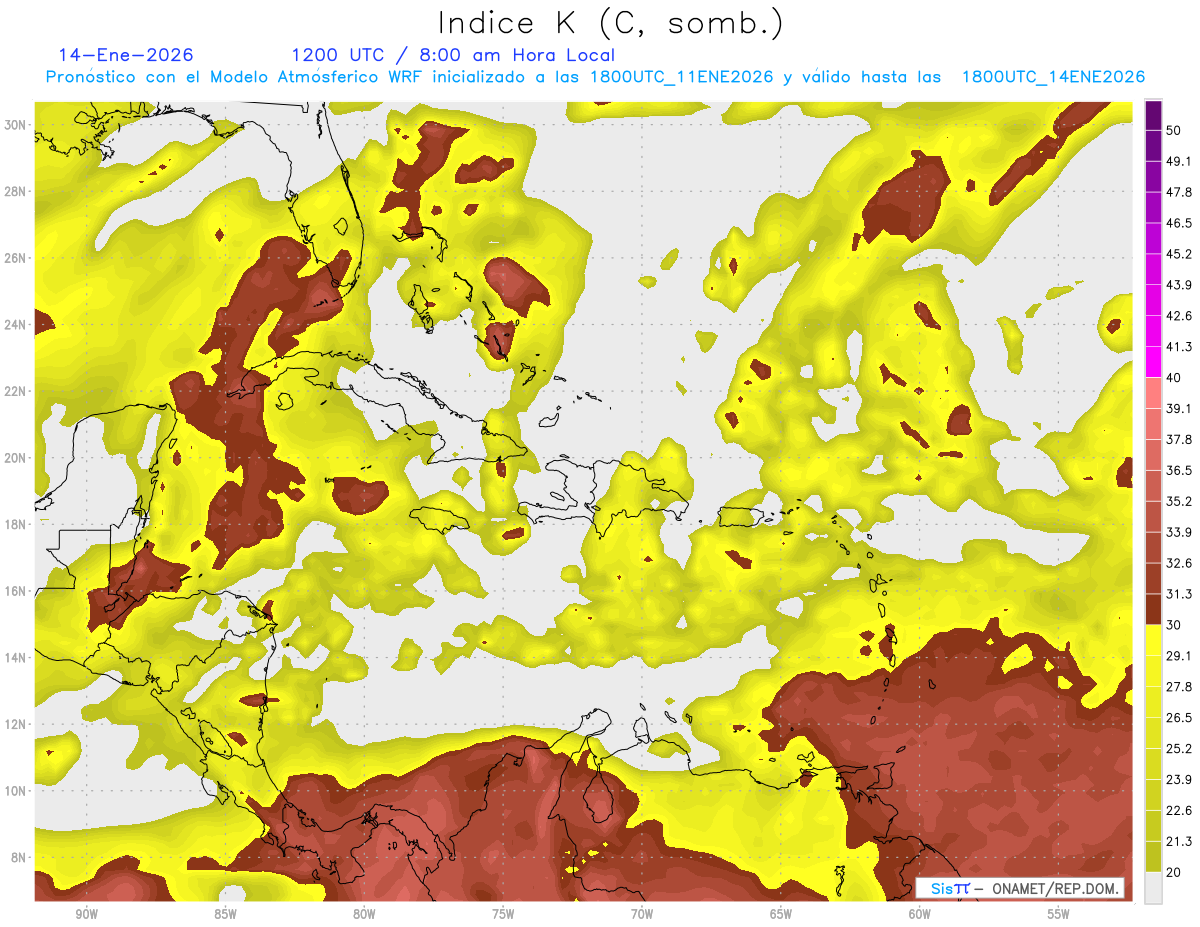Click the colorbar value 32.6
1200x927 pixels.
1179,563
